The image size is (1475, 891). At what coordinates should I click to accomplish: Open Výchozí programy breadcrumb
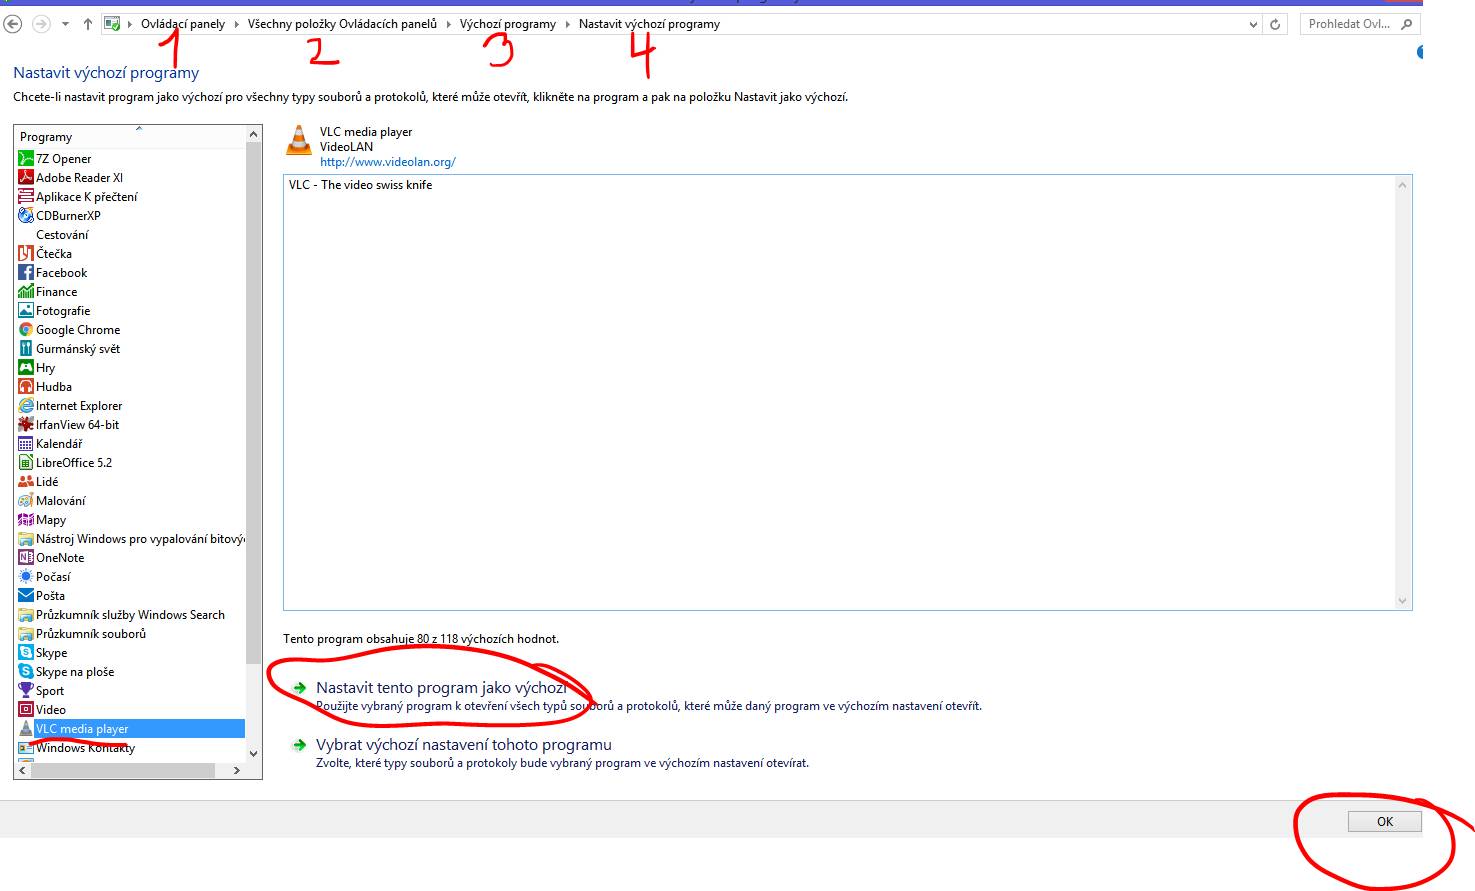pyautogui.click(x=507, y=24)
